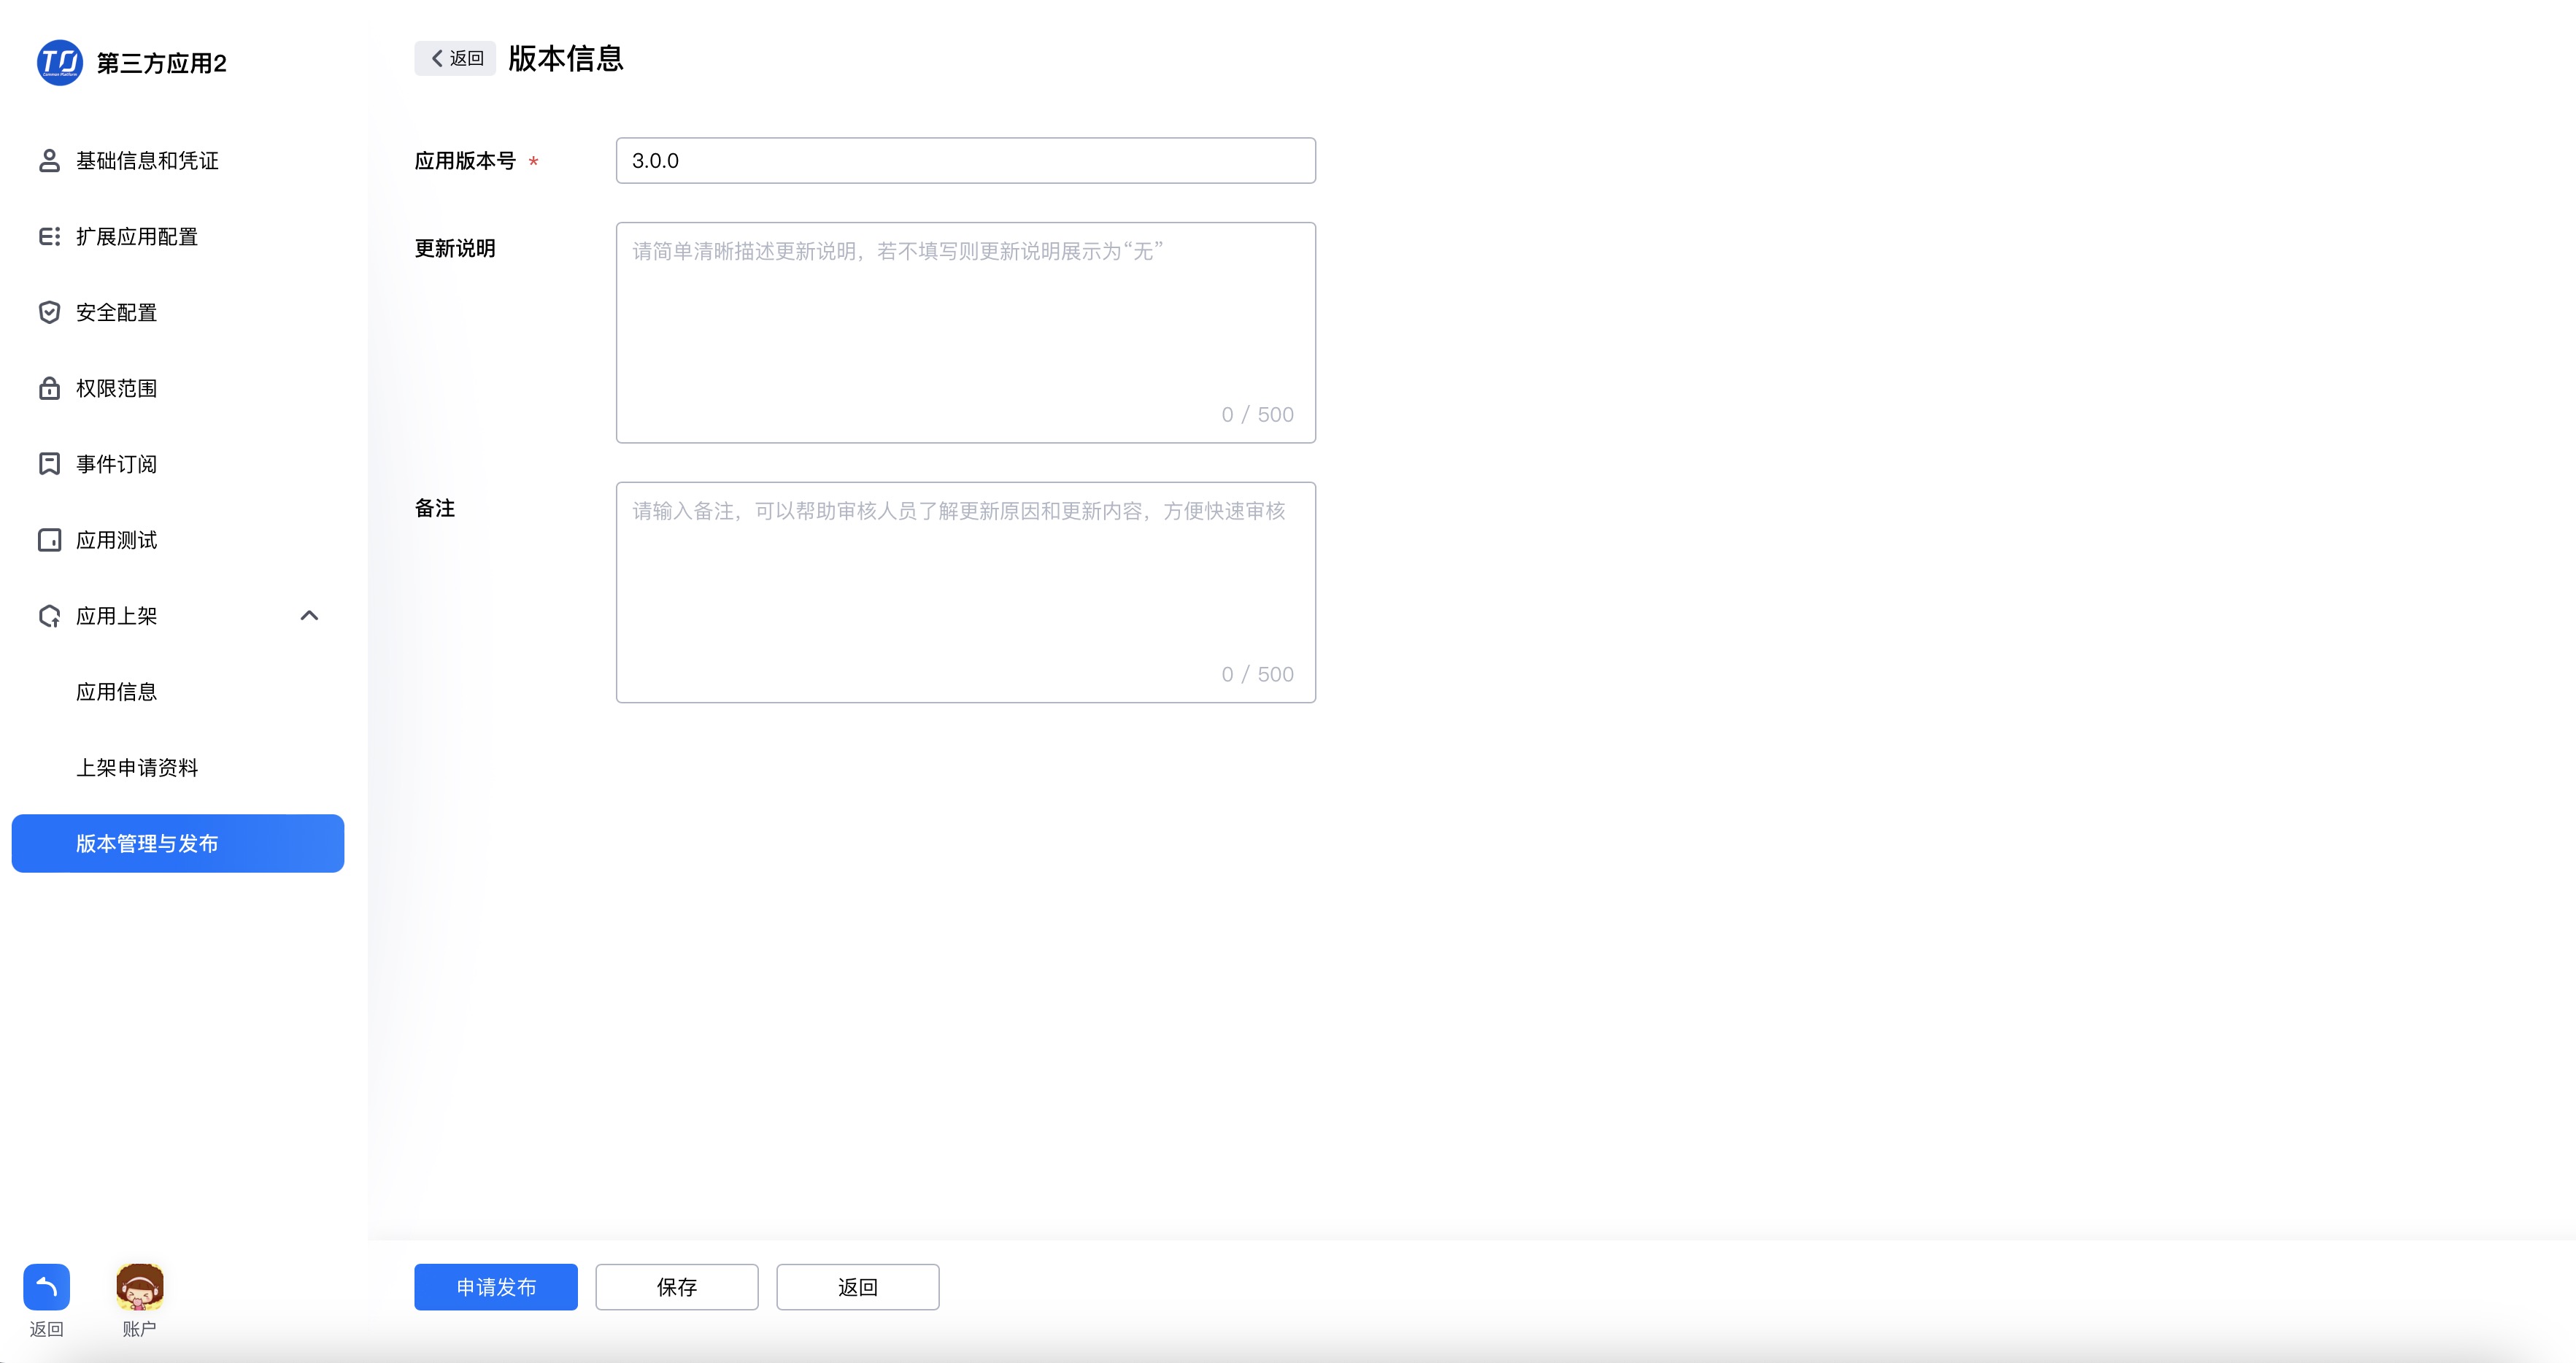
Task: Click the 备注 field label
Action: coord(435,508)
